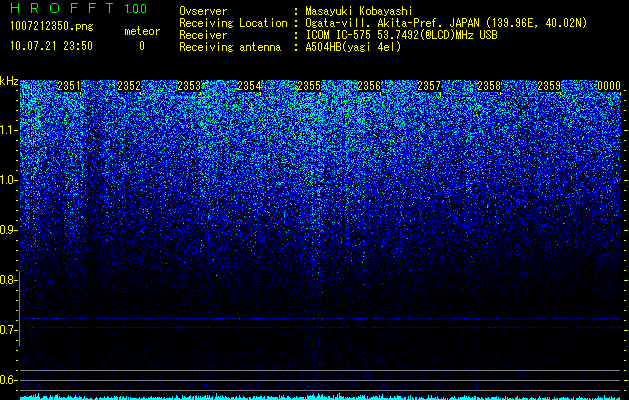Click observer name Masayuki Kobayashi

tap(359, 11)
